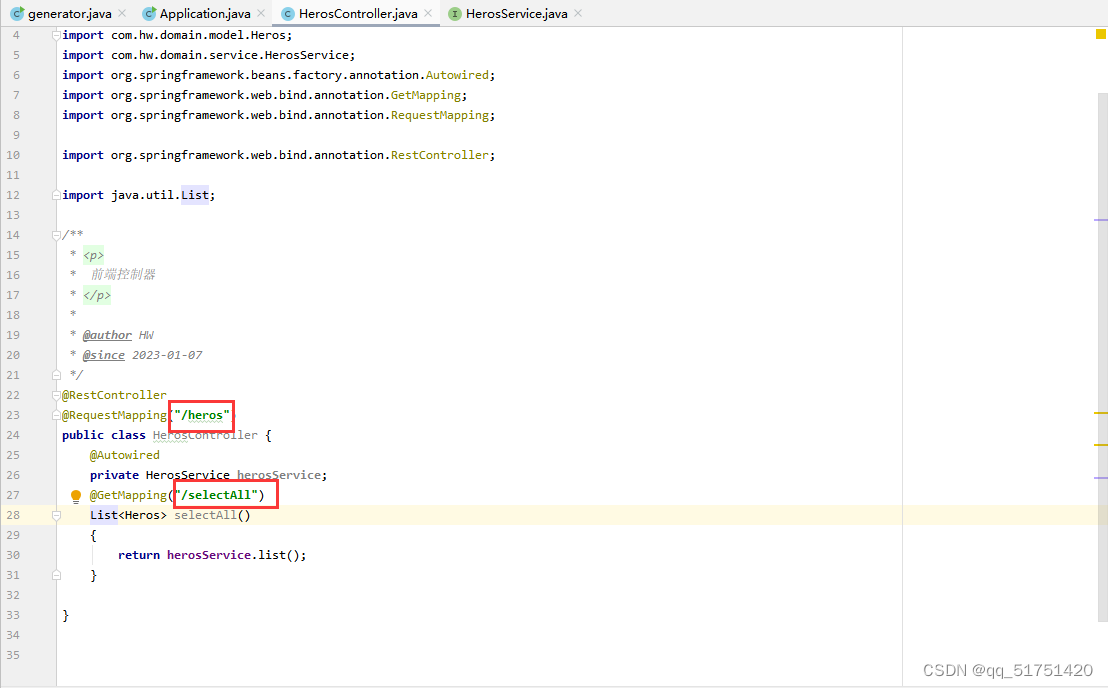This screenshot has height=688, width=1108.
Task: Collapse the selectAll method at line 28
Action: (56, 516)
